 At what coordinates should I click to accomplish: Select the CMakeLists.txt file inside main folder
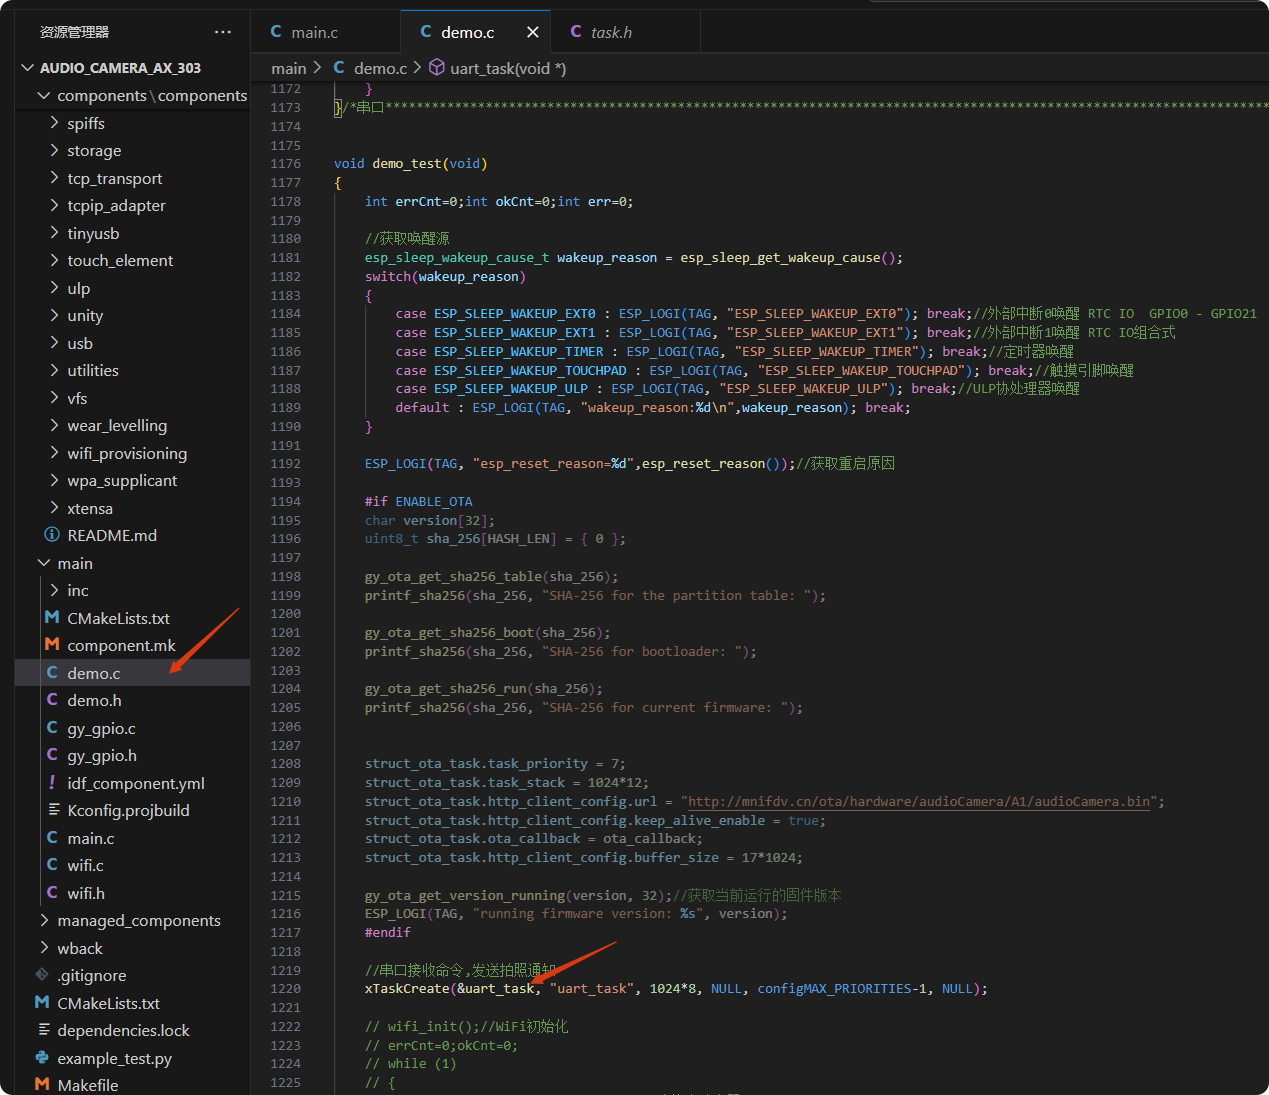[118, 618]
